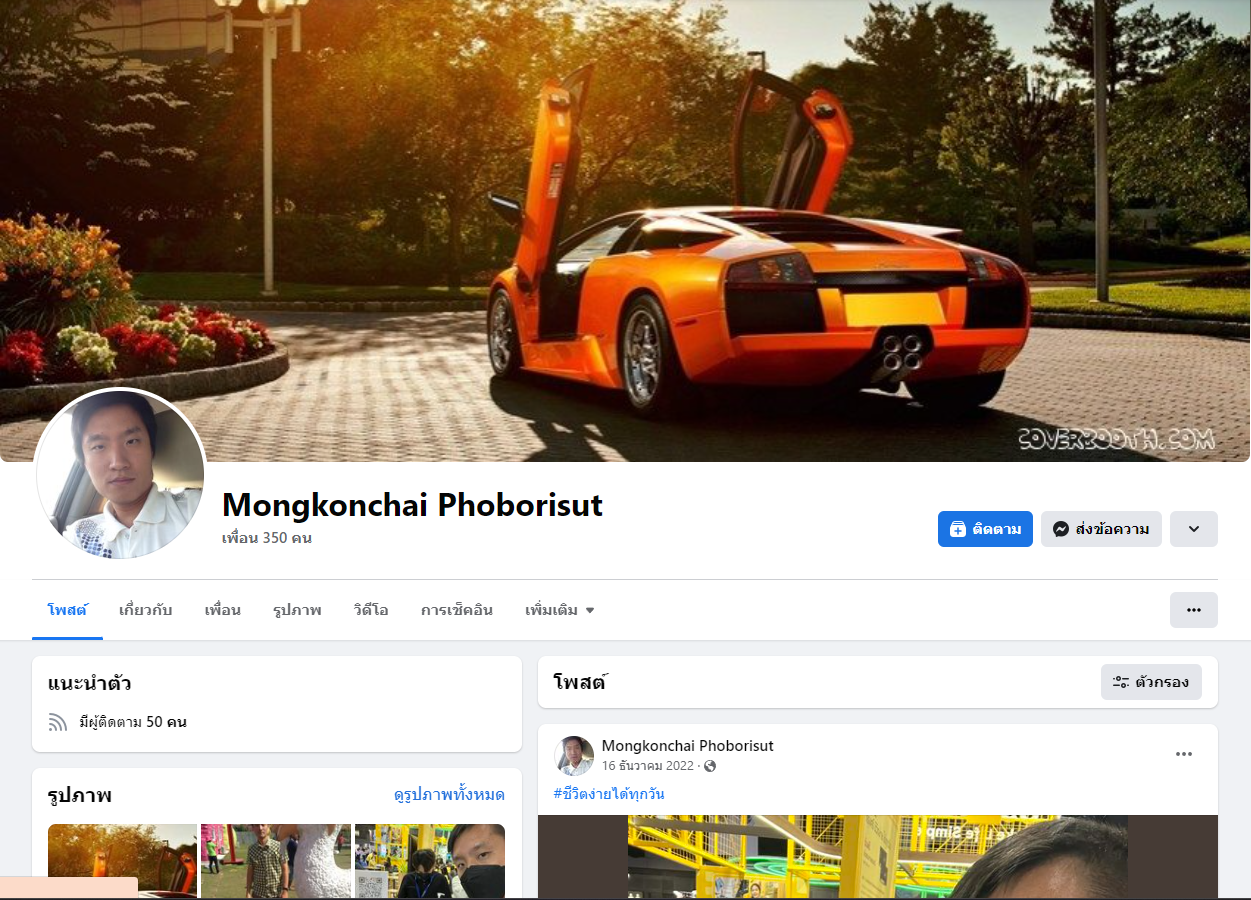Select the วิดีโอ (Videos) tab

point(371,610)
